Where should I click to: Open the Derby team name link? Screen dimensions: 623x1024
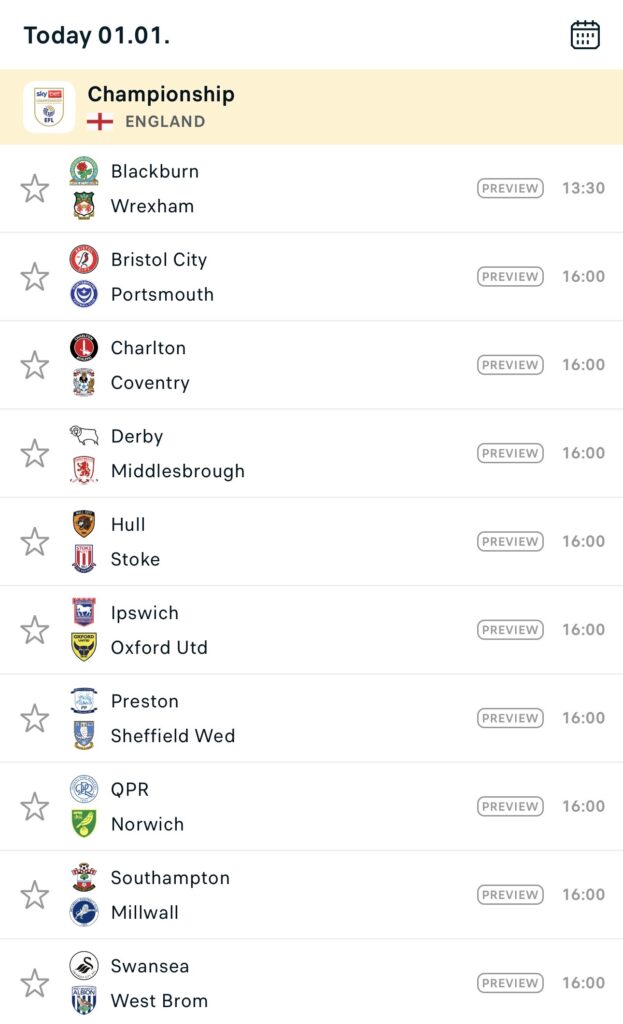point(137,436)
